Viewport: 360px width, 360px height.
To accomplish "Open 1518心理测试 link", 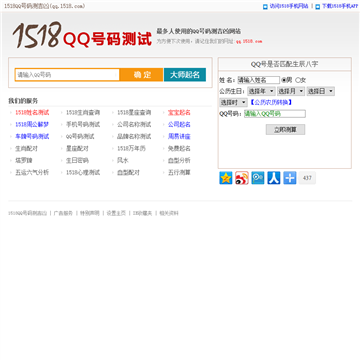I will pyautogui.click(x=83, y=173).
